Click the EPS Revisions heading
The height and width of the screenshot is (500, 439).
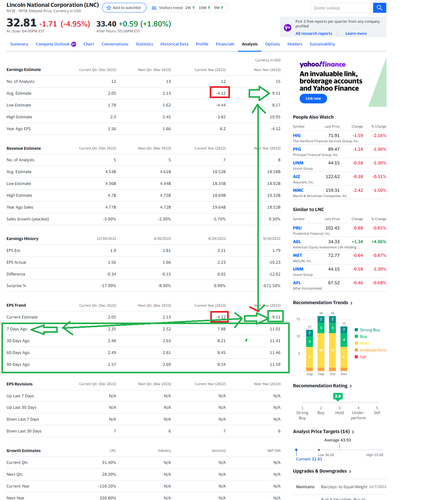coord(20,384)
